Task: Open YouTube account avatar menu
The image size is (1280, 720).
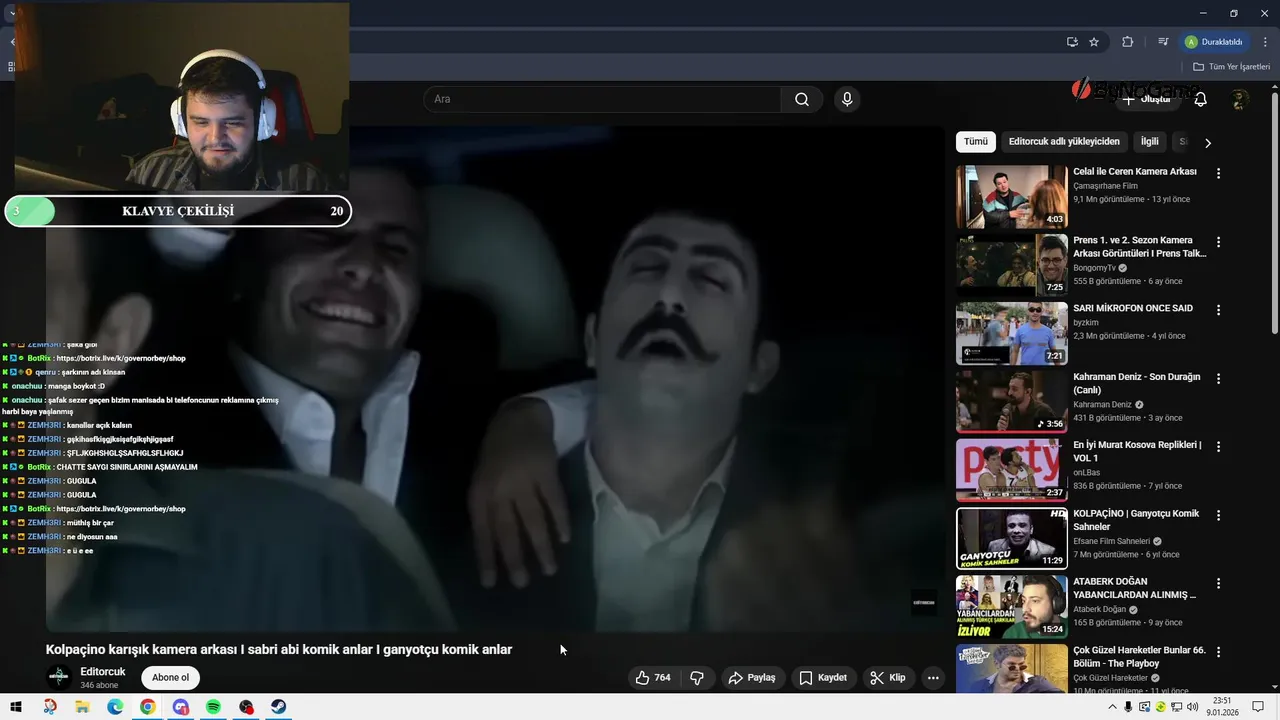Action: coord(1240,99)
